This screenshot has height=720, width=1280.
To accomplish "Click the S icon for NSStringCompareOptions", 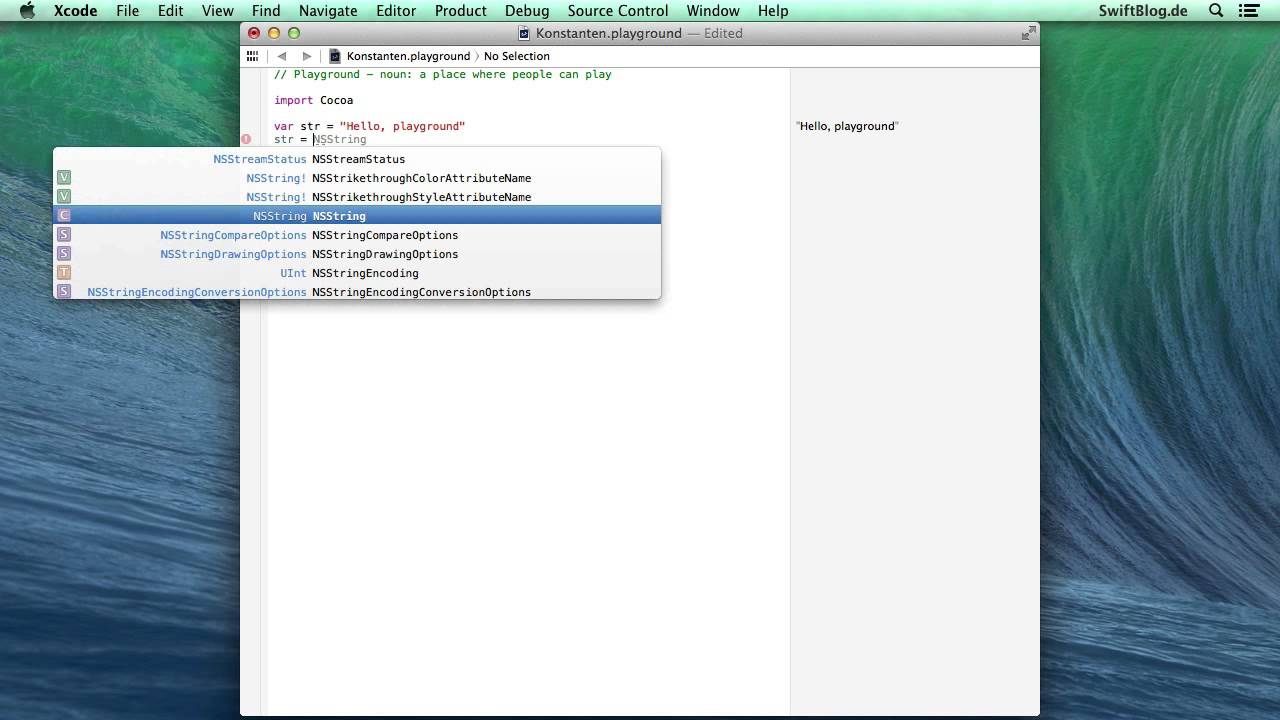I will click(x=64, y=235).
